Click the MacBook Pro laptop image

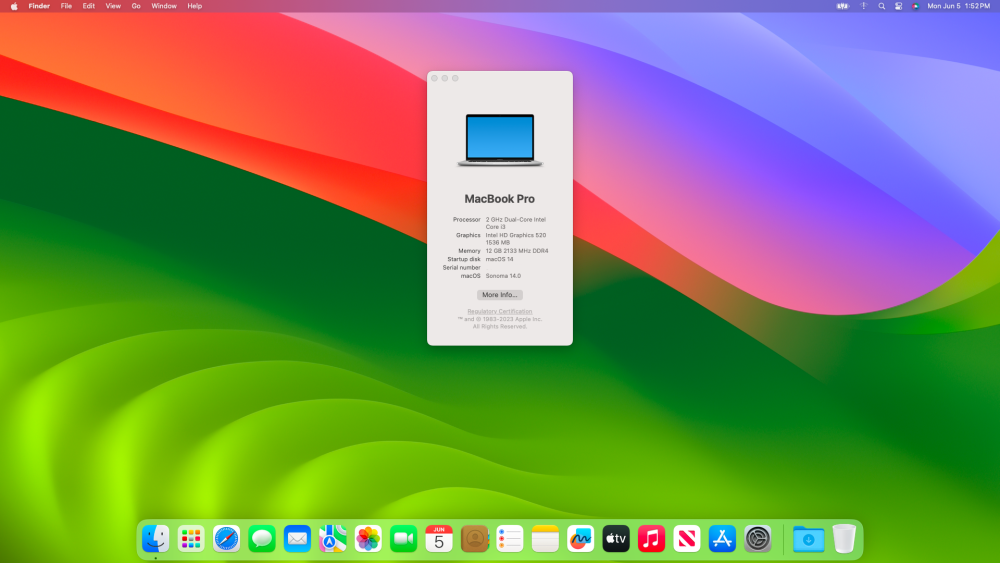click(x=500, y=140)
